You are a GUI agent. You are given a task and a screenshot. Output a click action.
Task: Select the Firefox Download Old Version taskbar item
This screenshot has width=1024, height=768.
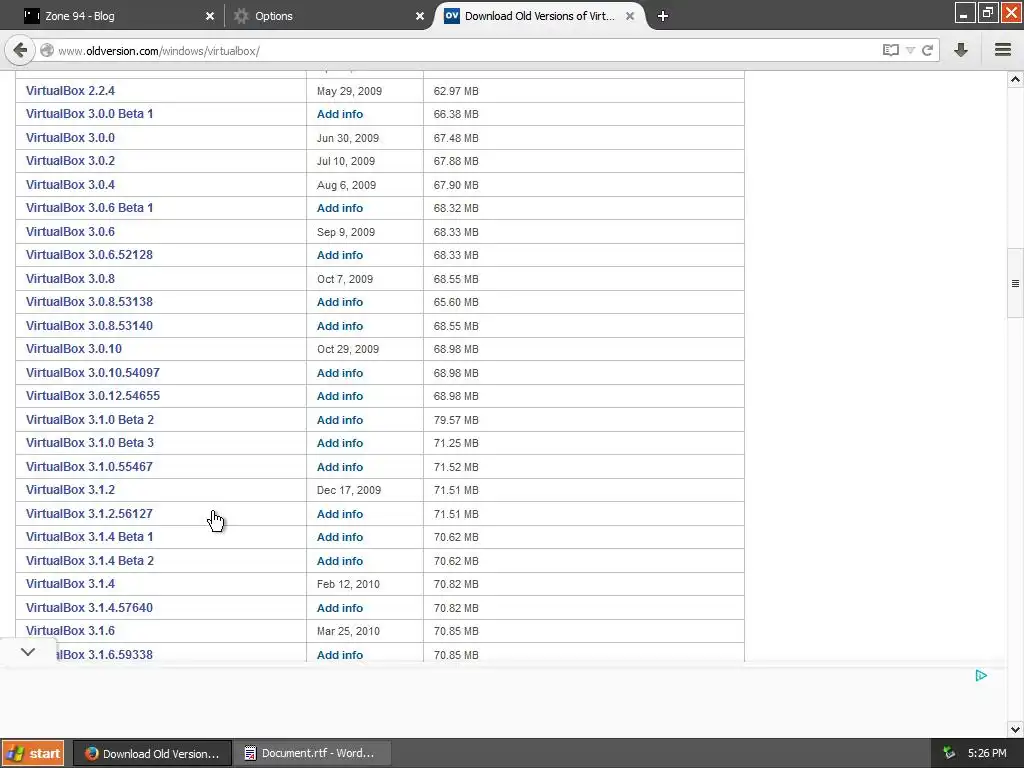click(x=152, y=753)
